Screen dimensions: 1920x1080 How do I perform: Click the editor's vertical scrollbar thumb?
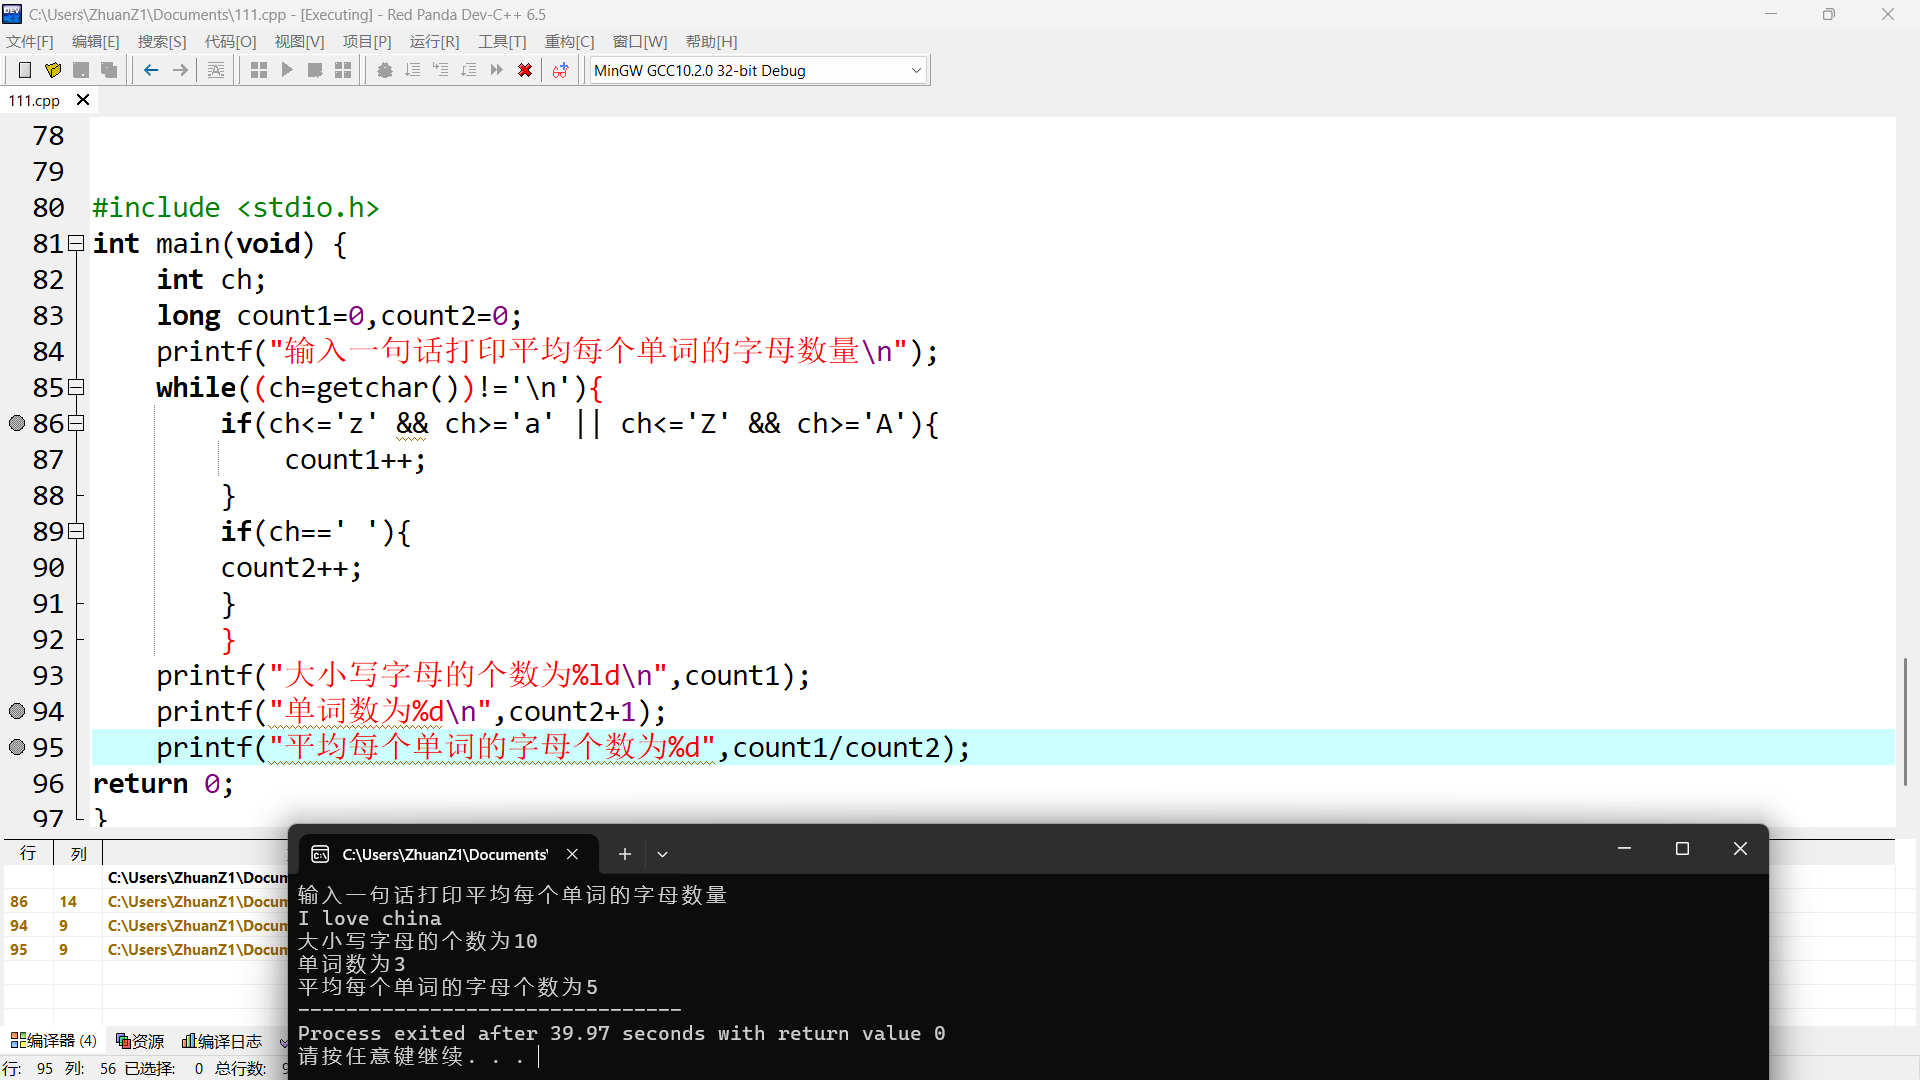pos(1905,720)
